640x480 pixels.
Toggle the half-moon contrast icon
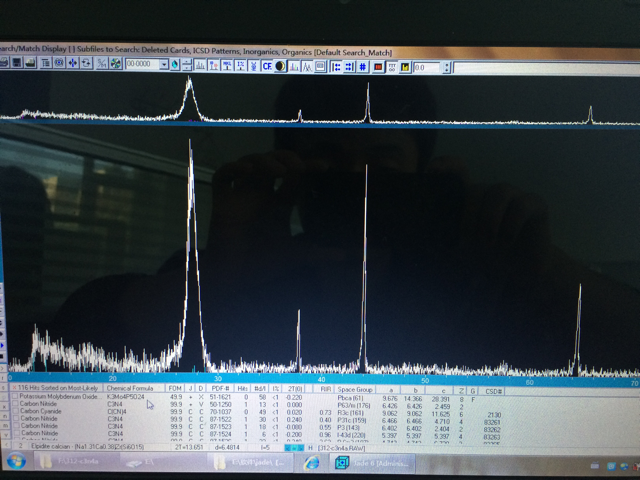tap(280, 66)
